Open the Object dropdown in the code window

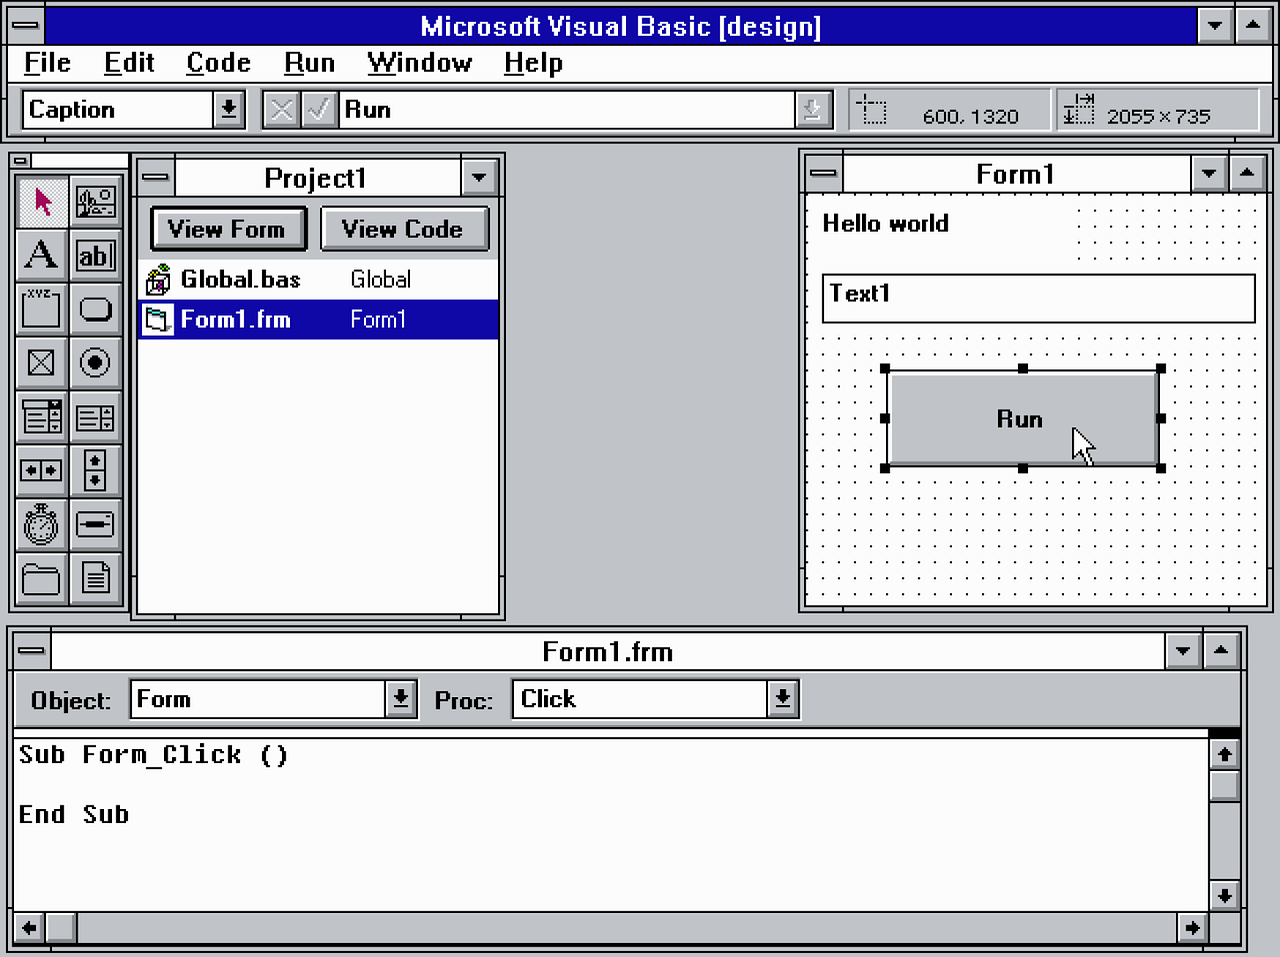[399, 699]
